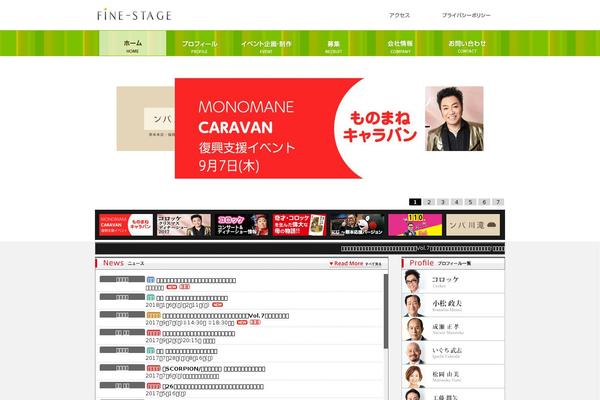Click the scrolling news ticker bar
The width and height of the screenshot is (600, 400).
[x=300, y=248]
